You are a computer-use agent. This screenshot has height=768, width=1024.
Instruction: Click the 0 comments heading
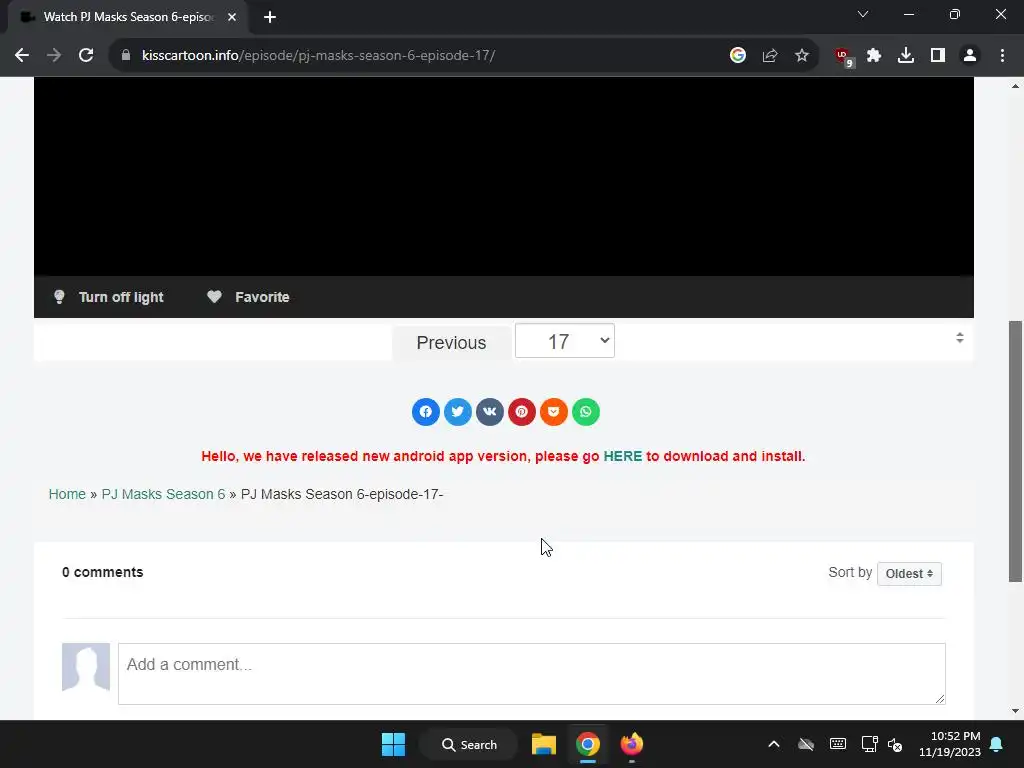pyautogui.click(x=103, y=572)
